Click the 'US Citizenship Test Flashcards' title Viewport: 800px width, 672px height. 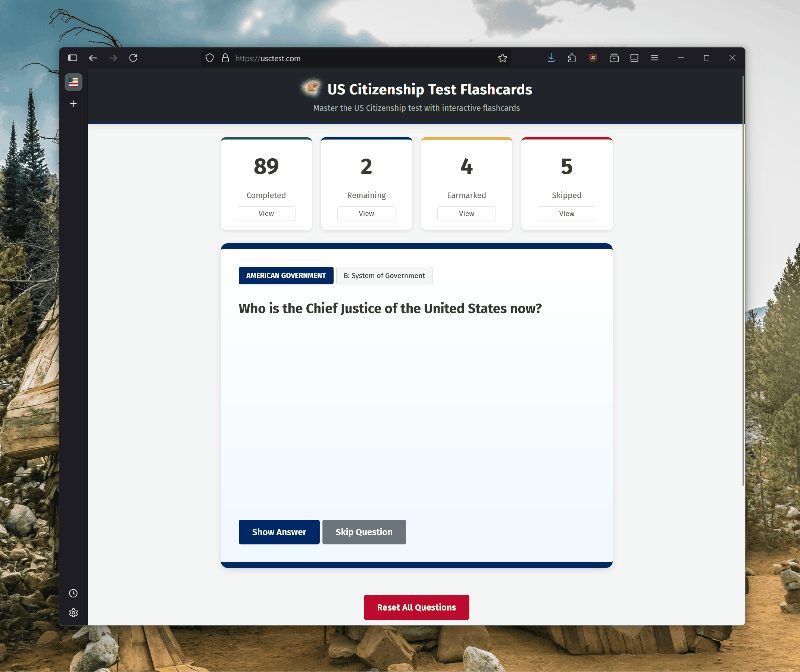pos(430,89)
